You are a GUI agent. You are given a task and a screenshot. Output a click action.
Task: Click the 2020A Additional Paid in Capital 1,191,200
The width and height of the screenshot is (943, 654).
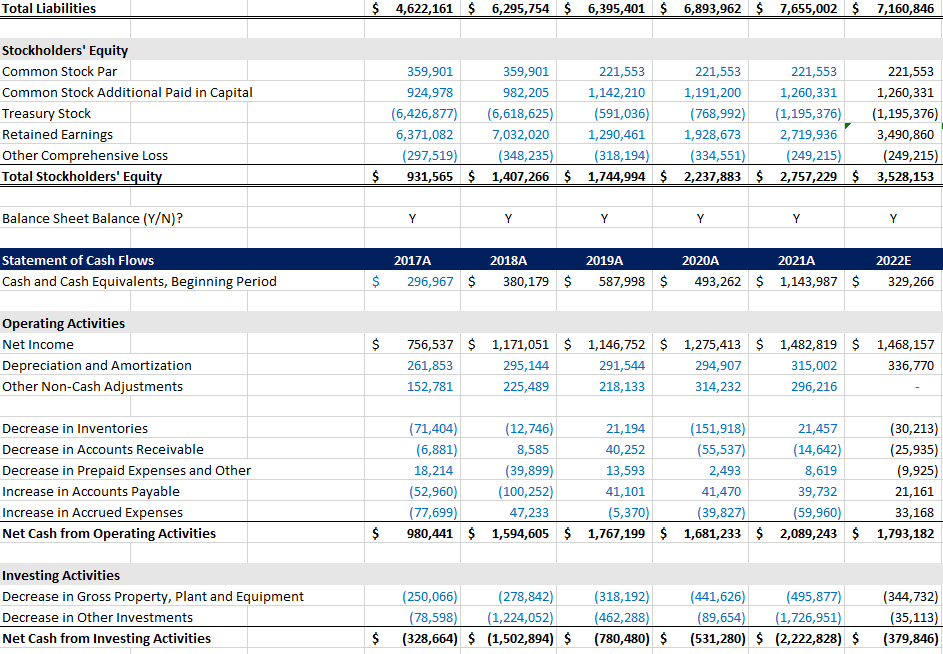[x=712, y=93]
